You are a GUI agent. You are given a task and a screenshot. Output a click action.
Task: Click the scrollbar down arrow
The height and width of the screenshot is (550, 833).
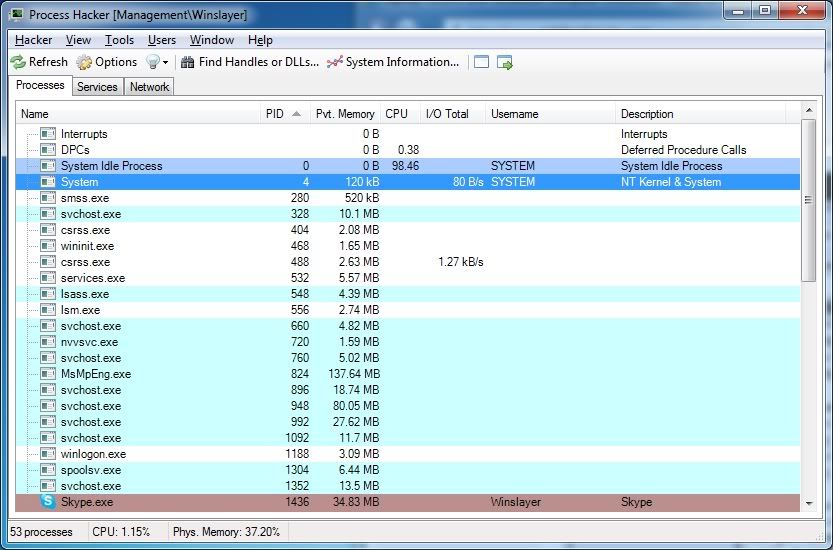pos(809,503)
